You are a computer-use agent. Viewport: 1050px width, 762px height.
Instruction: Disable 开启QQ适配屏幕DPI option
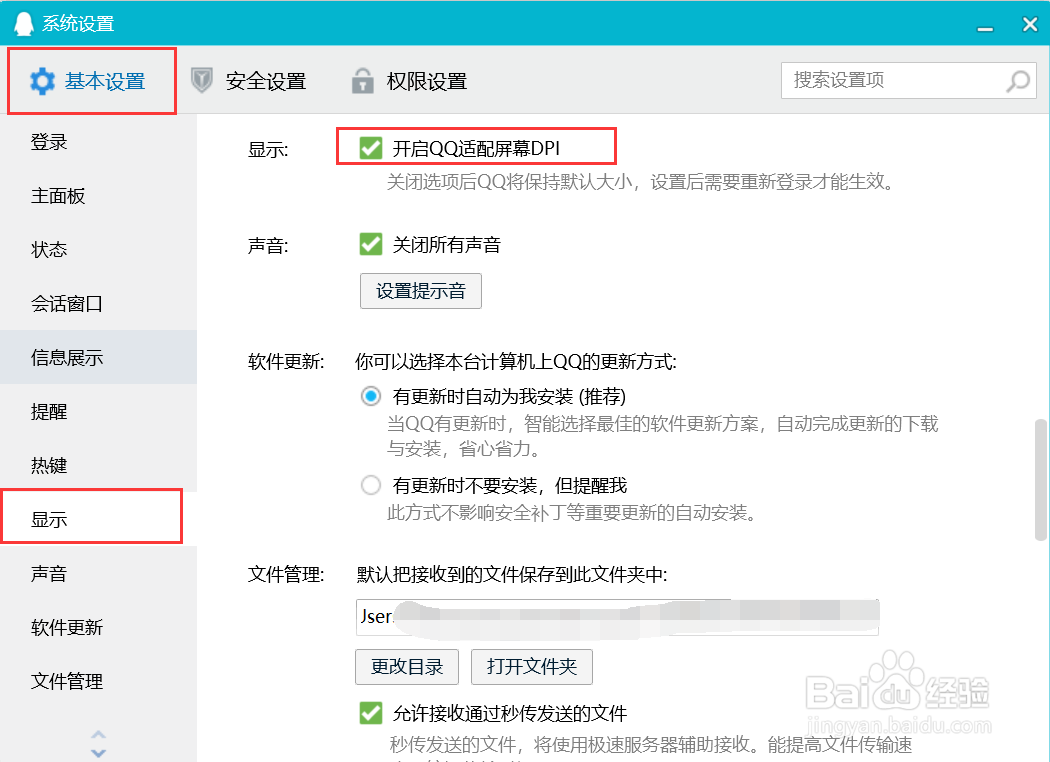tap(372, 147)
